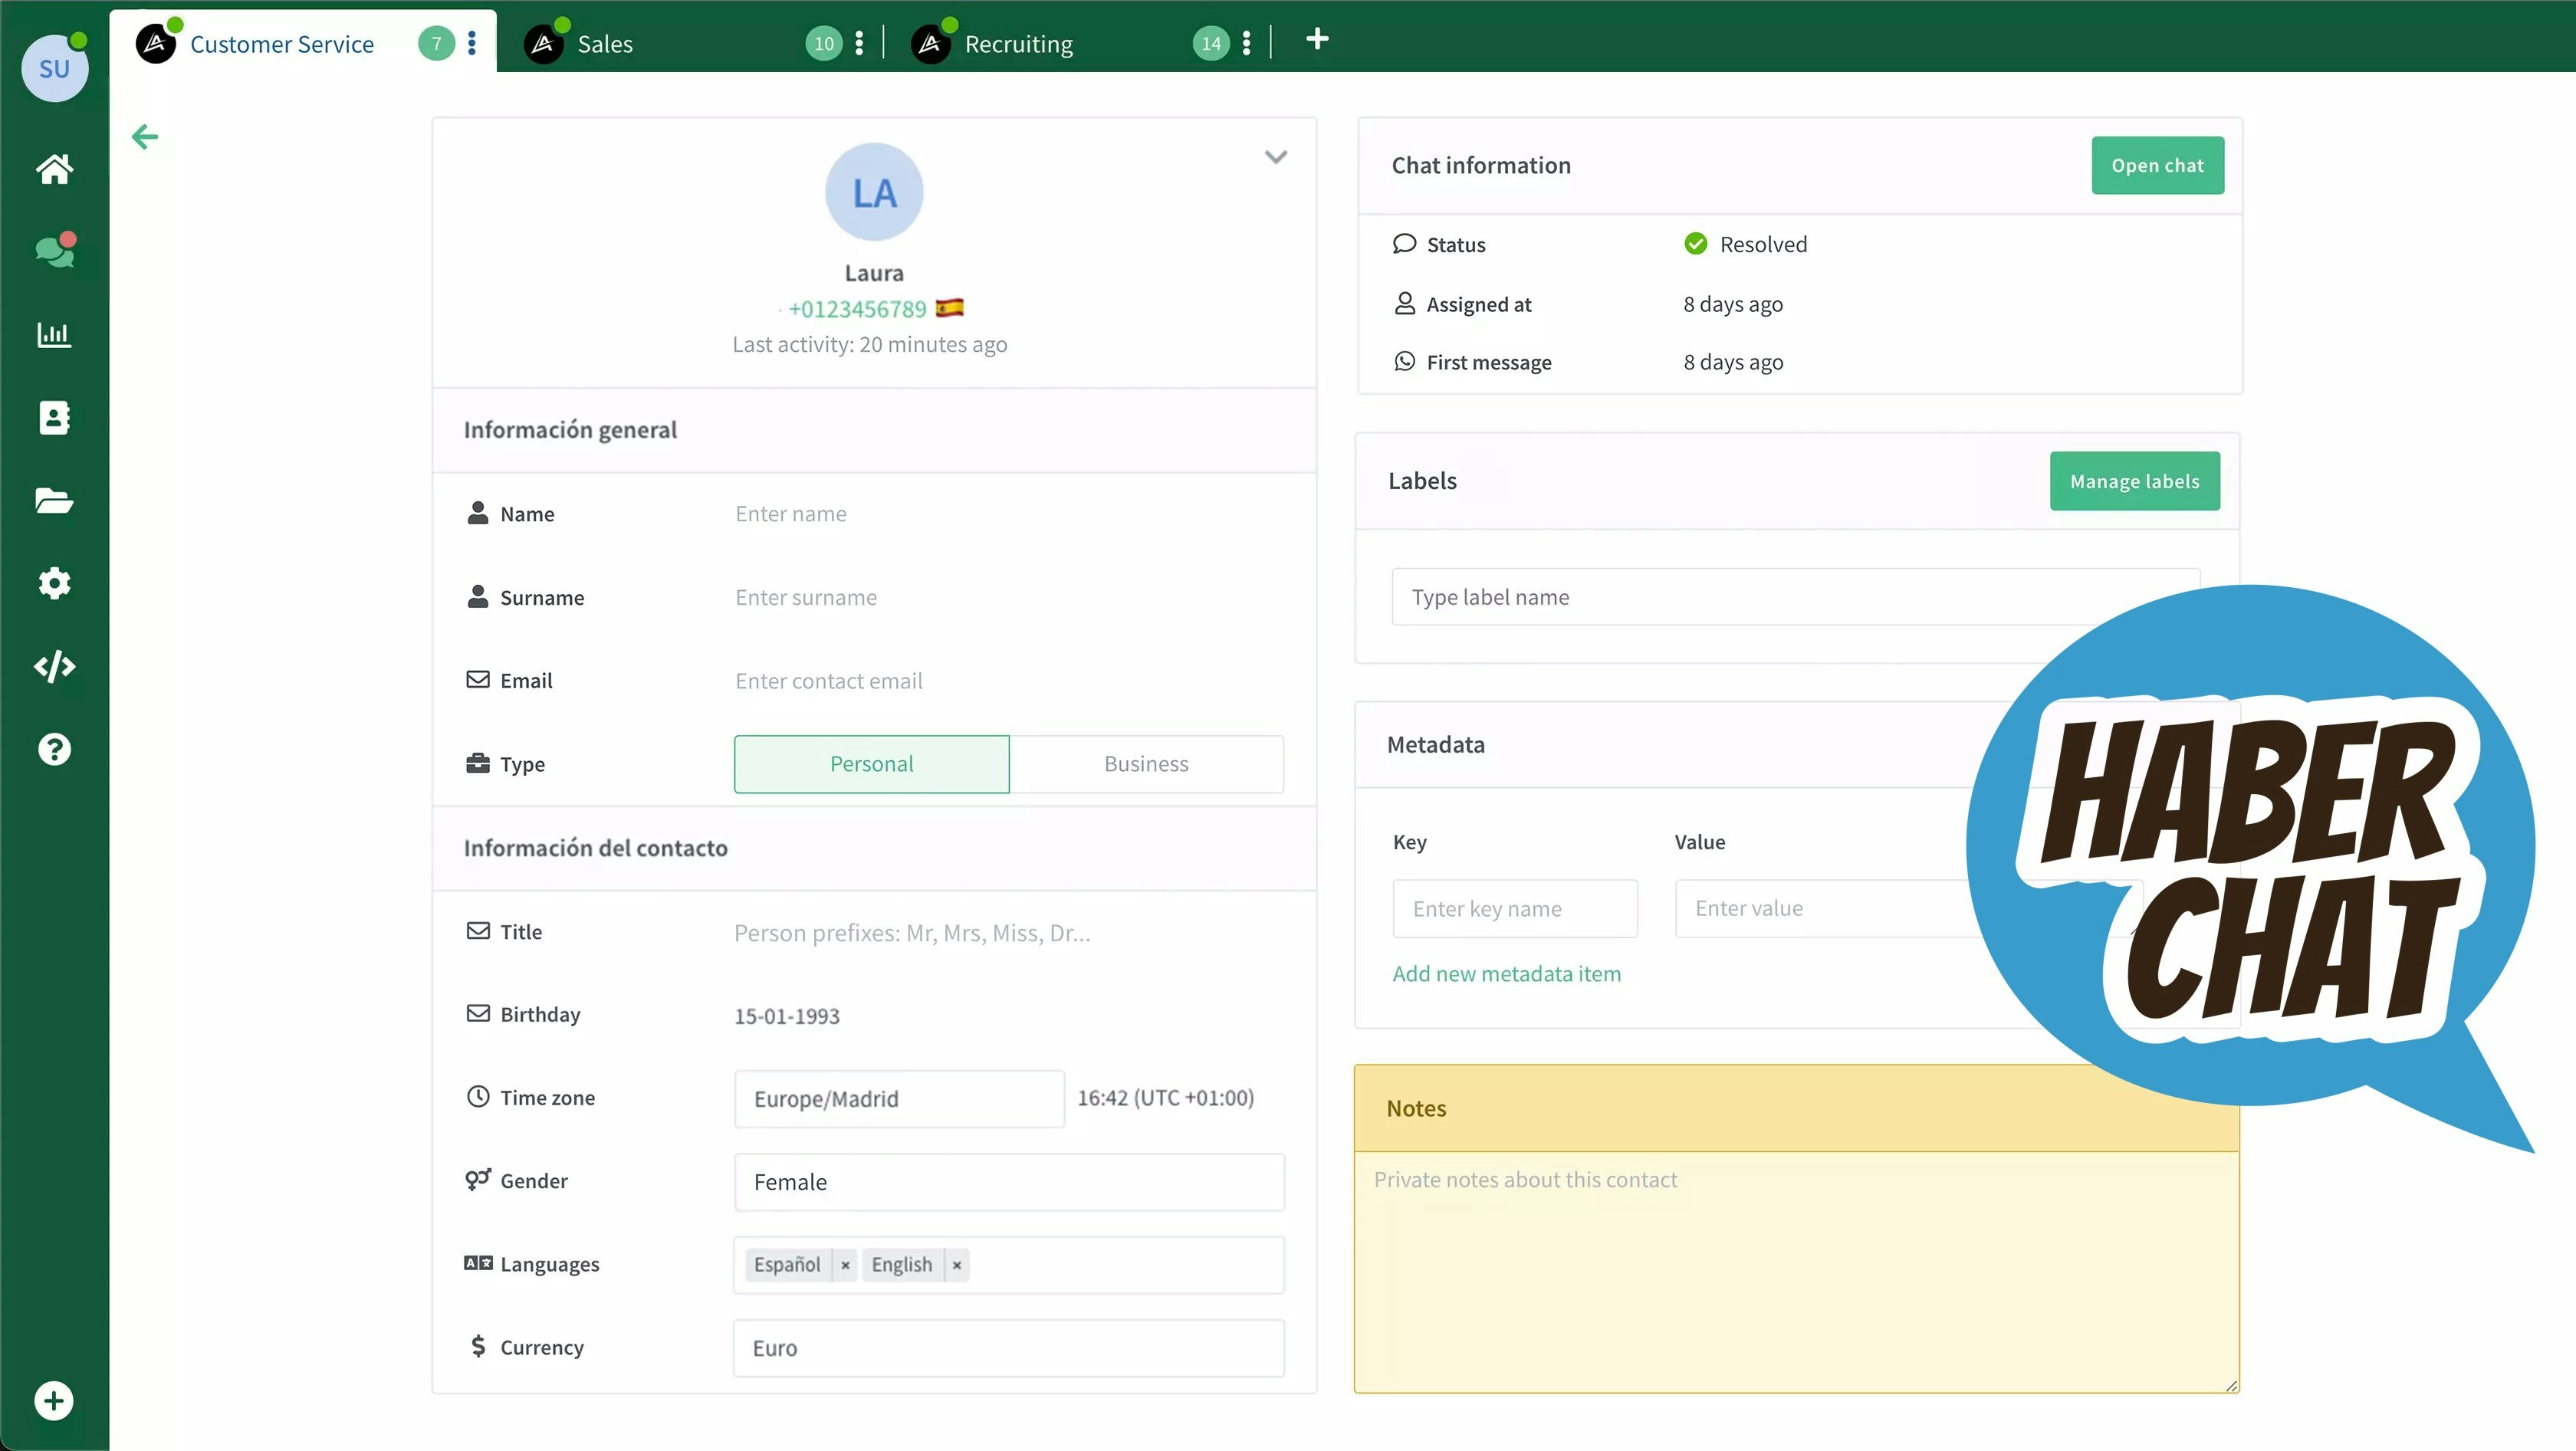
Task: Open chats icon in sidebar
Action: (54, 251)
